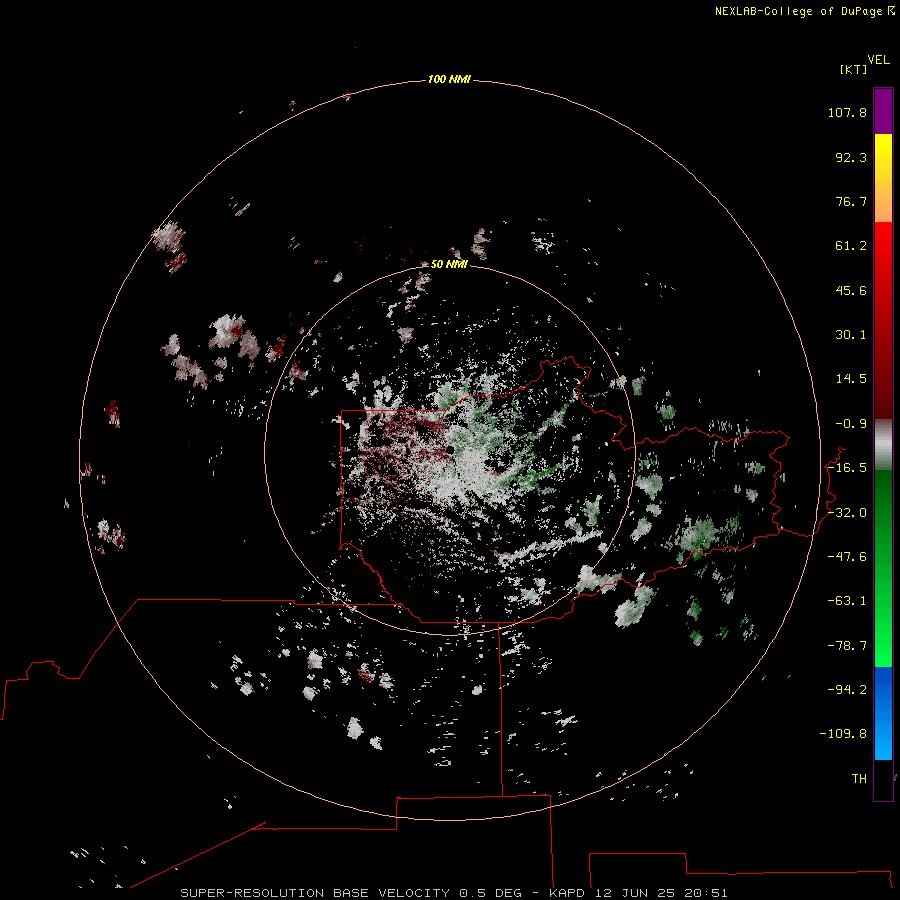Click the -94.2 velocity scale value
900x900 pixels.
coord(847,690)
